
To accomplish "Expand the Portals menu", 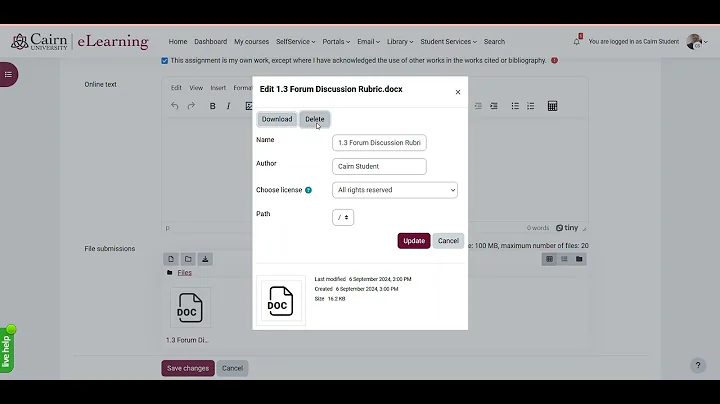I will pyautogui.click(x=336, y=41).
